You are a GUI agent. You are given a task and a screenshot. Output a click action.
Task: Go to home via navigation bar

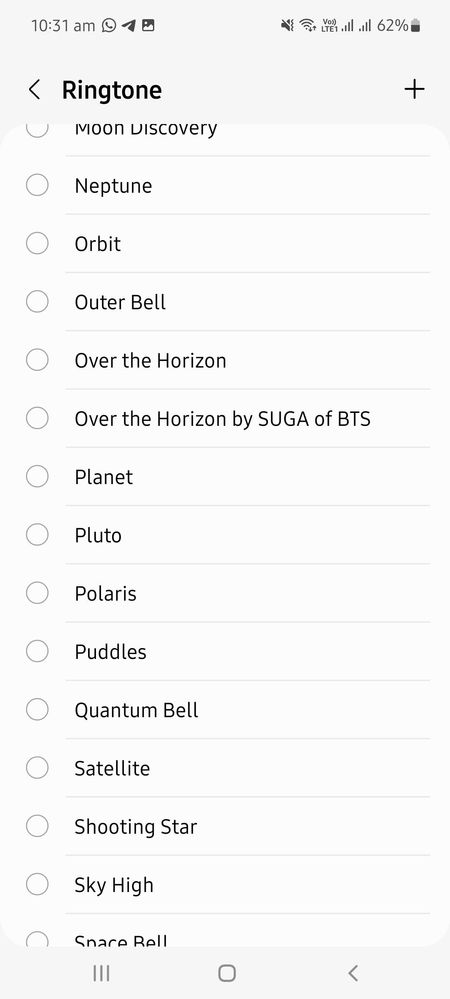227,973
